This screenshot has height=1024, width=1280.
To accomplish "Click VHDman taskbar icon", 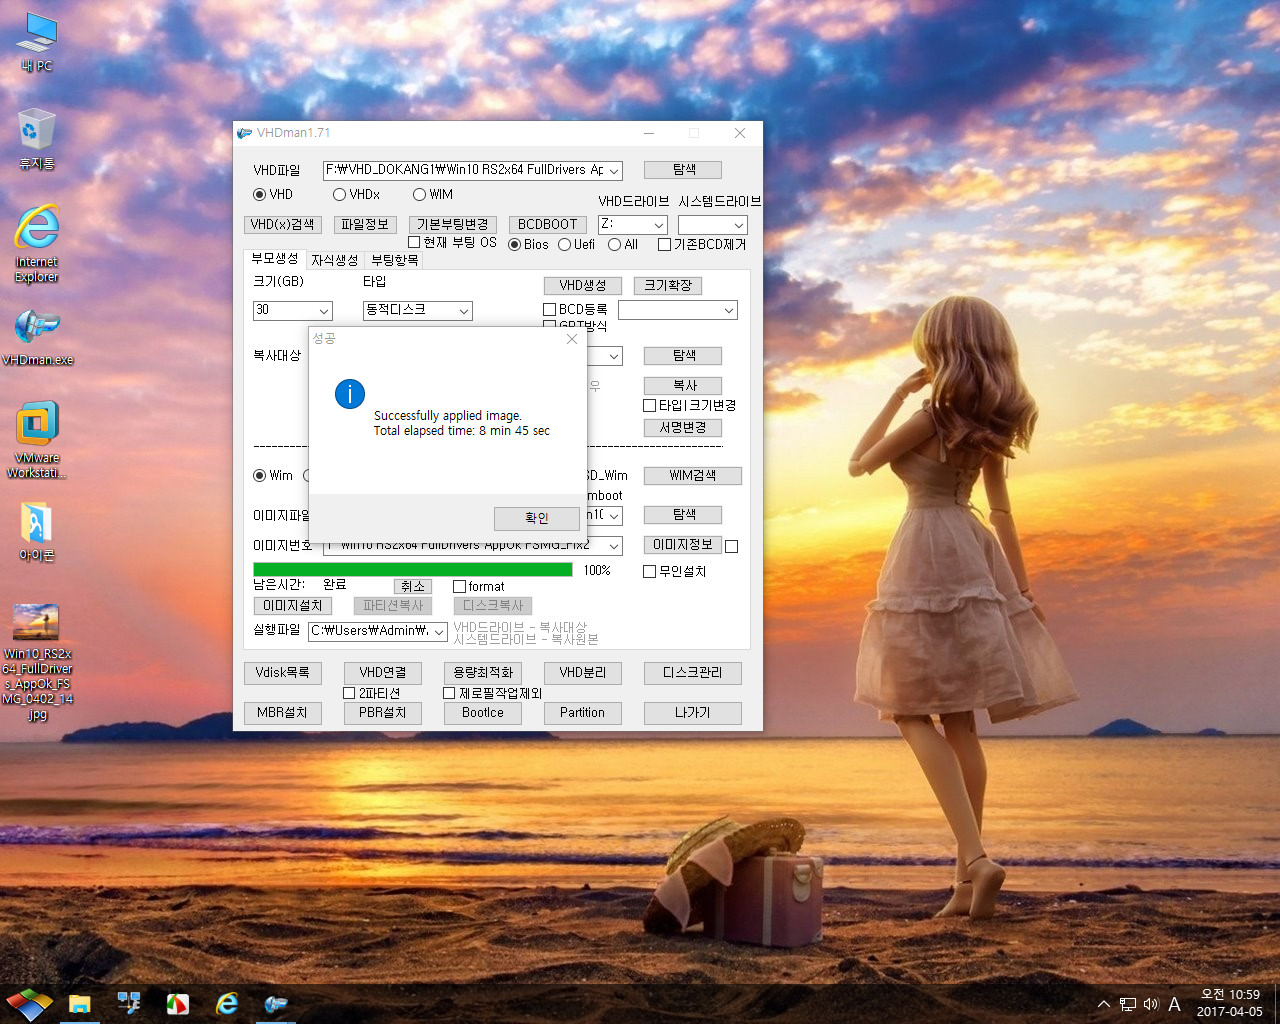I will click(x=276, y=1003).
